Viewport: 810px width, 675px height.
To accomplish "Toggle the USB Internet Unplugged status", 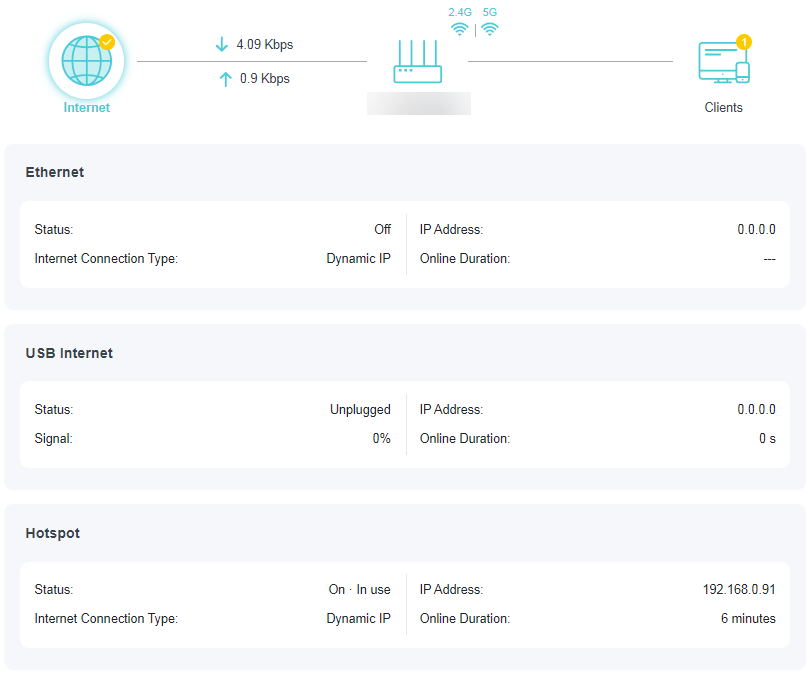I will click(x=360, y=409).
